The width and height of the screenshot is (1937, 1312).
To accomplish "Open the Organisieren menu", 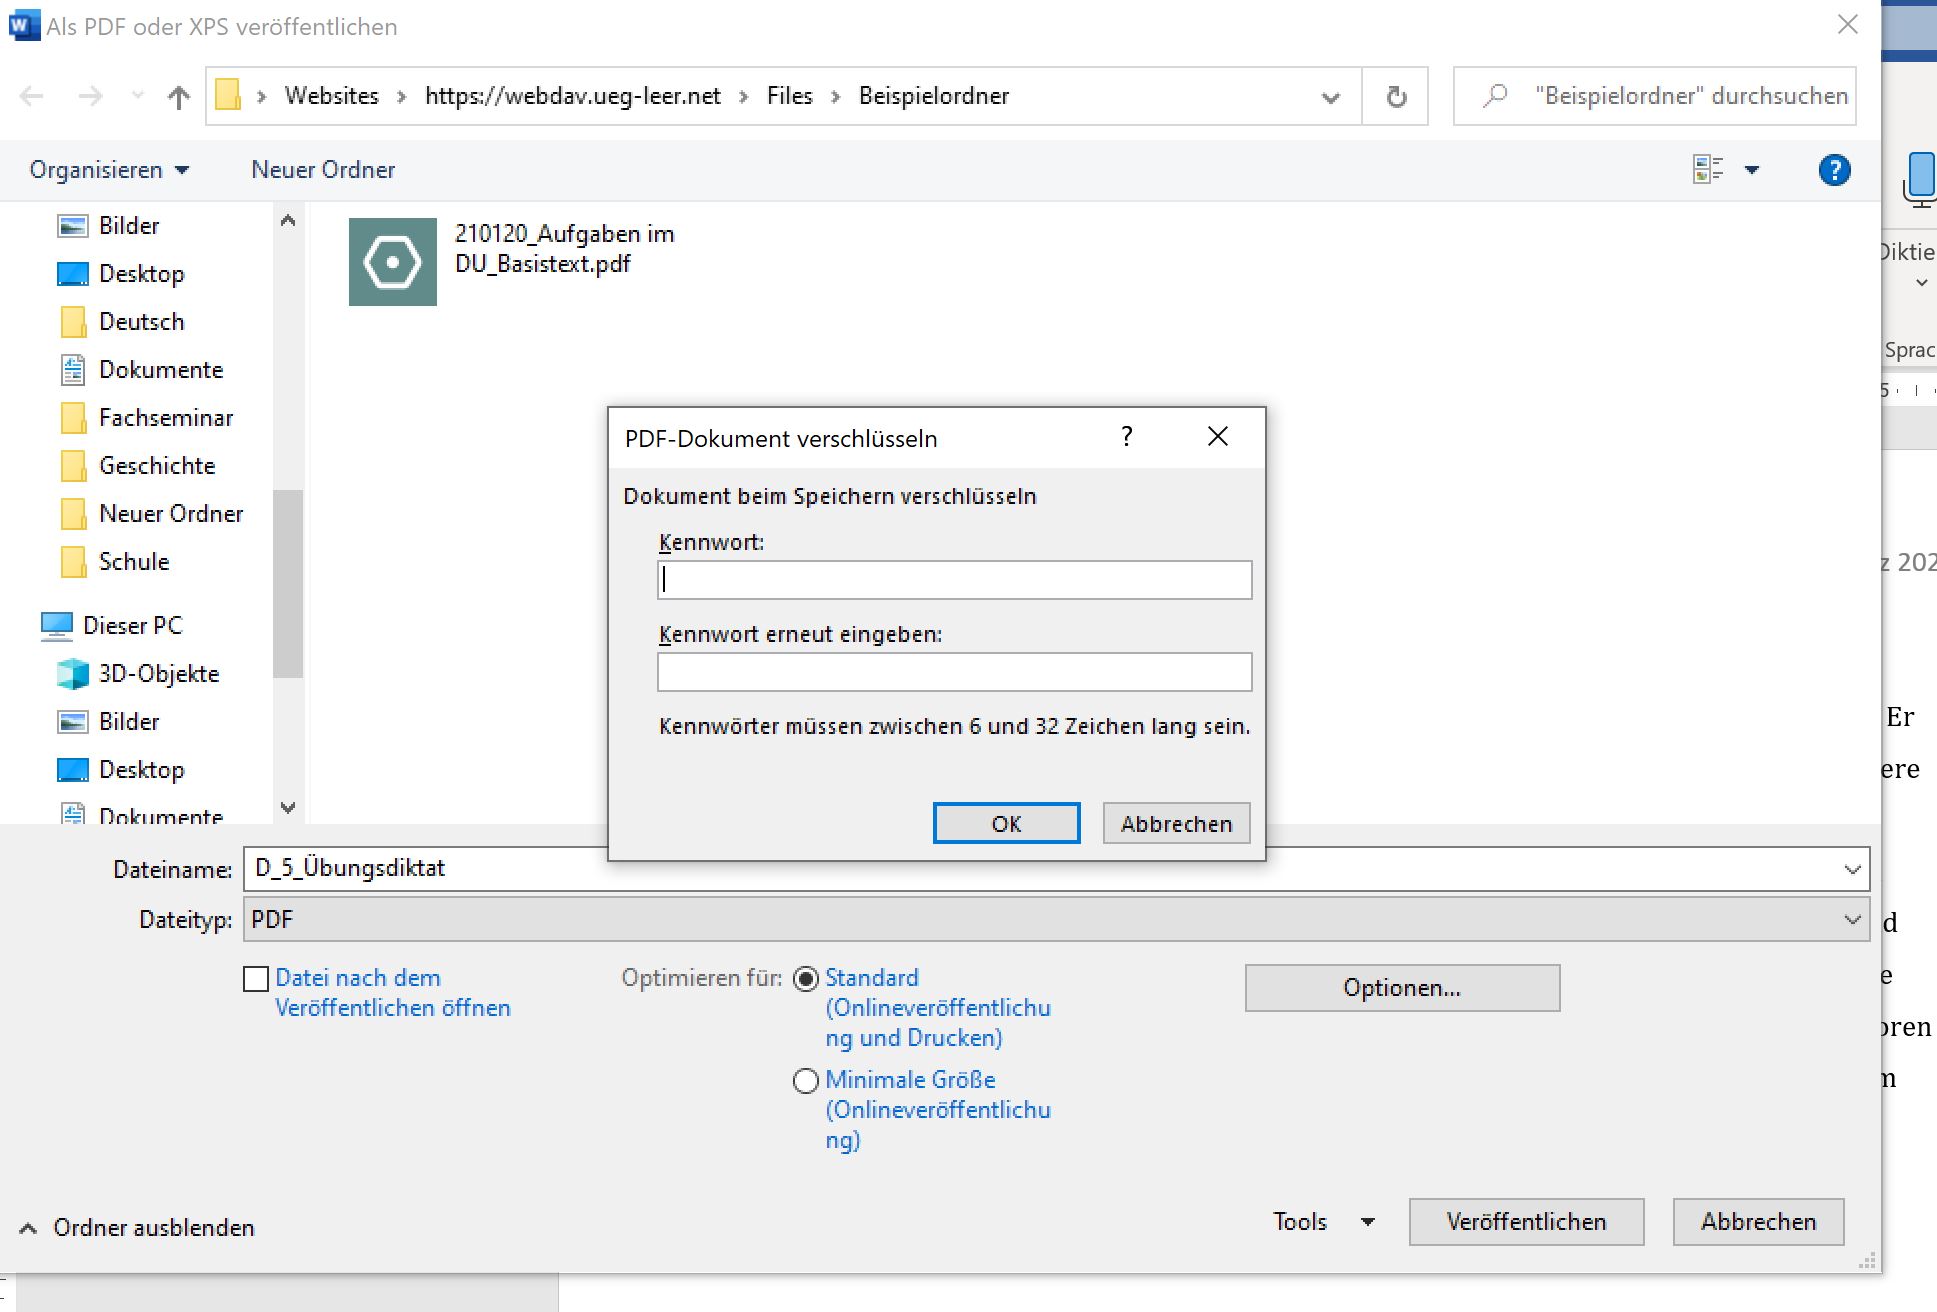I will (x=108, y=170).
